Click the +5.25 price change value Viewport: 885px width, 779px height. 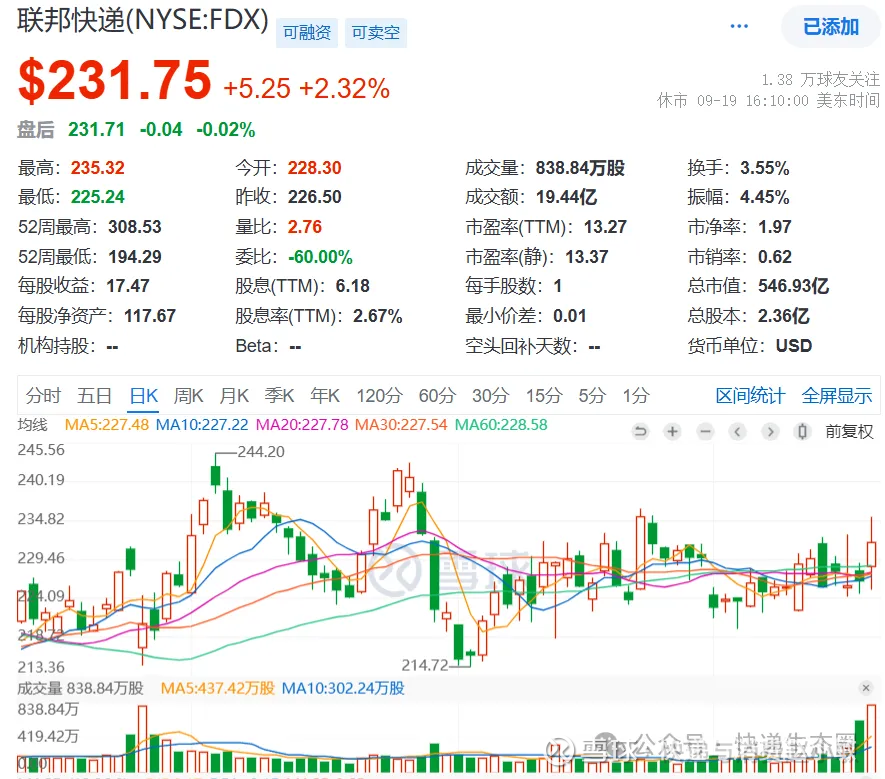pos(257,89)
